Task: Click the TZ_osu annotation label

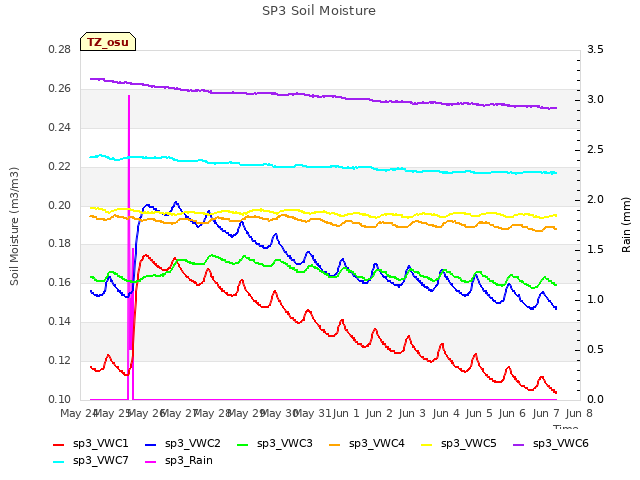Action: (108, 42)
